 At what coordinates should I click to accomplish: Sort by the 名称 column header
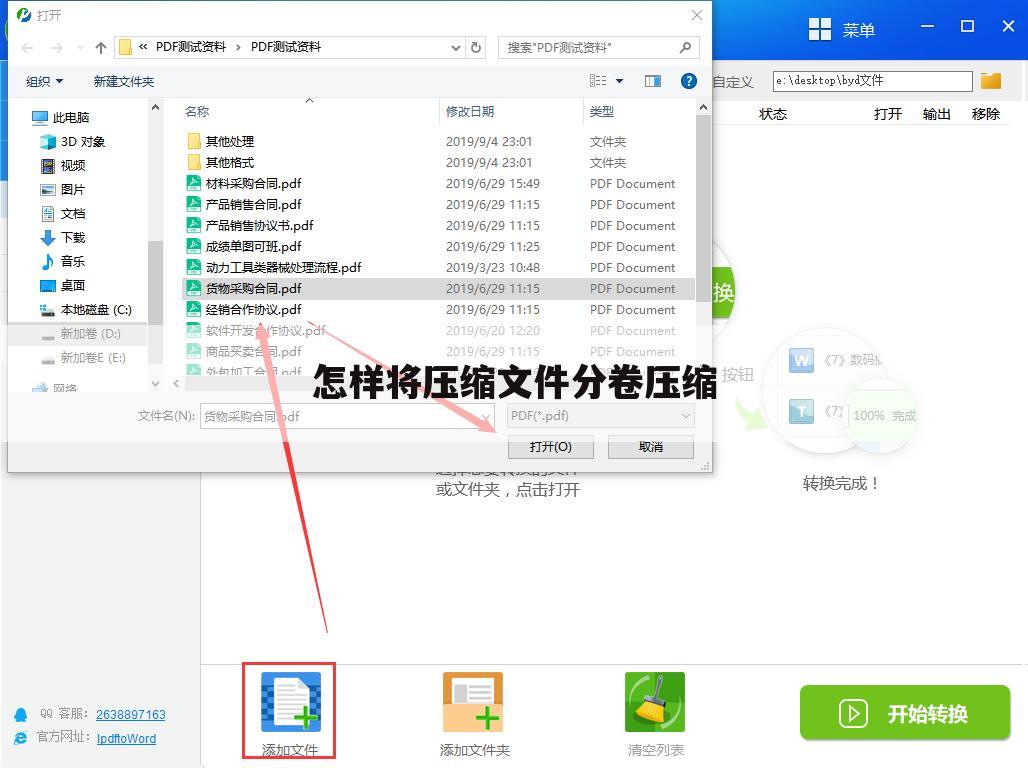(x=197, y=111)
